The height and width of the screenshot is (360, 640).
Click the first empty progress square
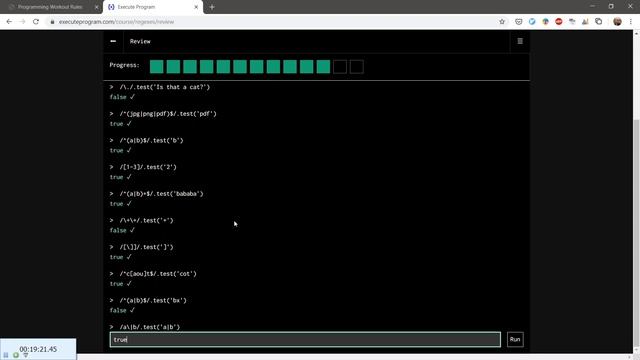(x=340, y=67)
